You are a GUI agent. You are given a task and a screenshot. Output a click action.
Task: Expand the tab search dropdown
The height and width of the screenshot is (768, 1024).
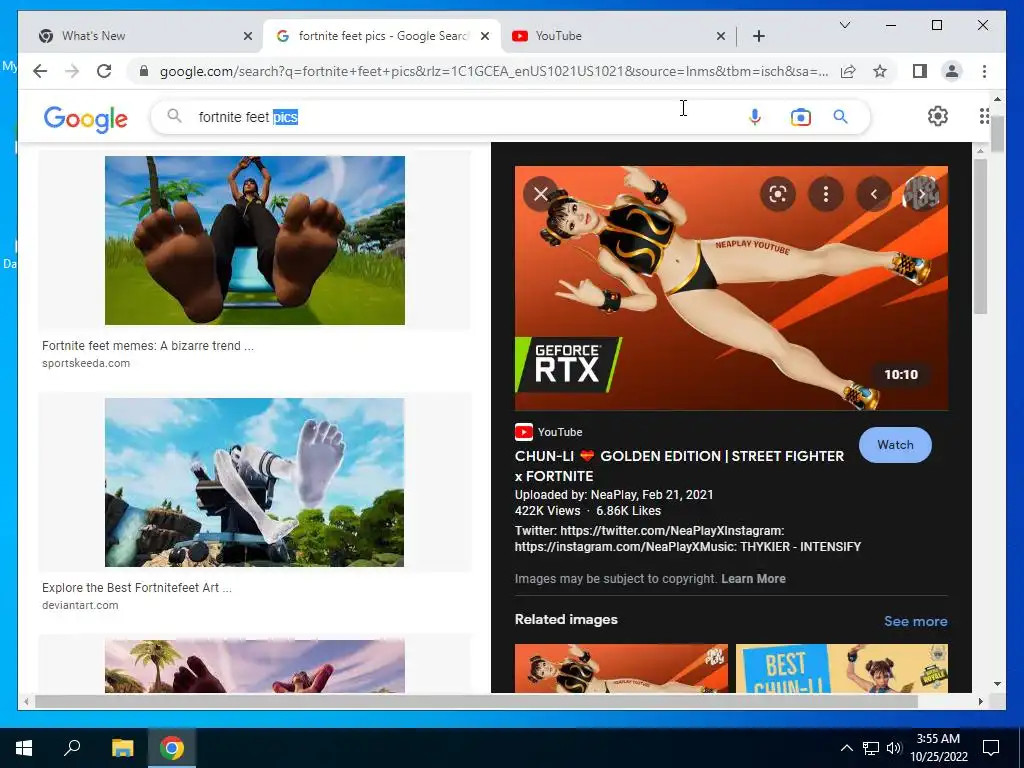(x=845, y=25)
